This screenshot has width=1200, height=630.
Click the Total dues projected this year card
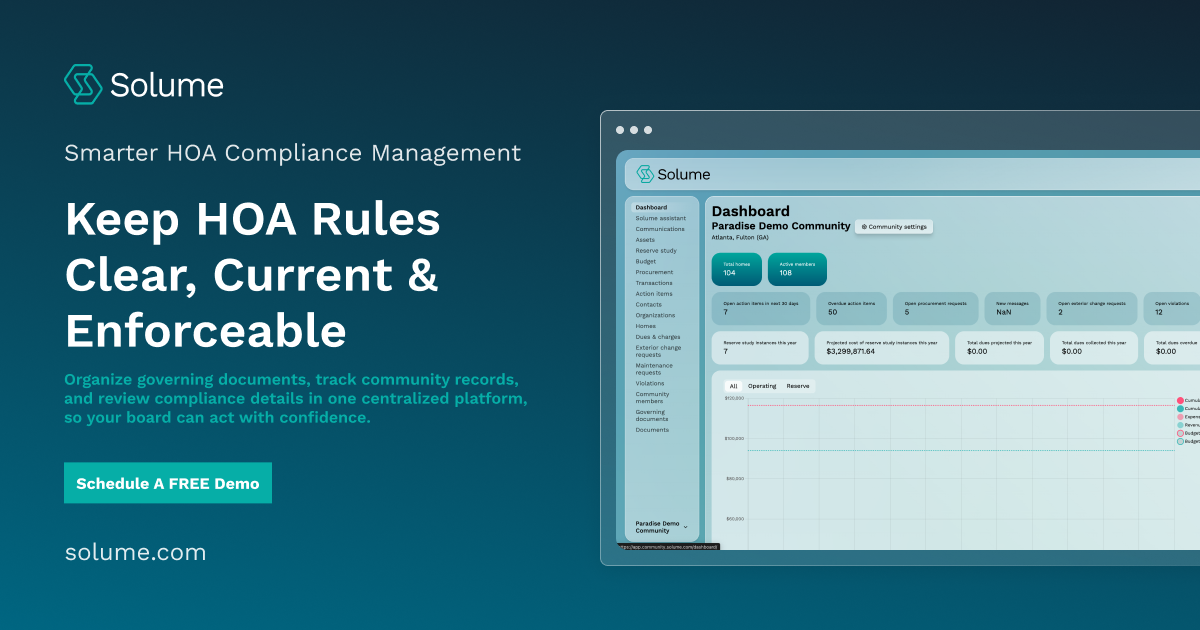[x=1000, y=347]
